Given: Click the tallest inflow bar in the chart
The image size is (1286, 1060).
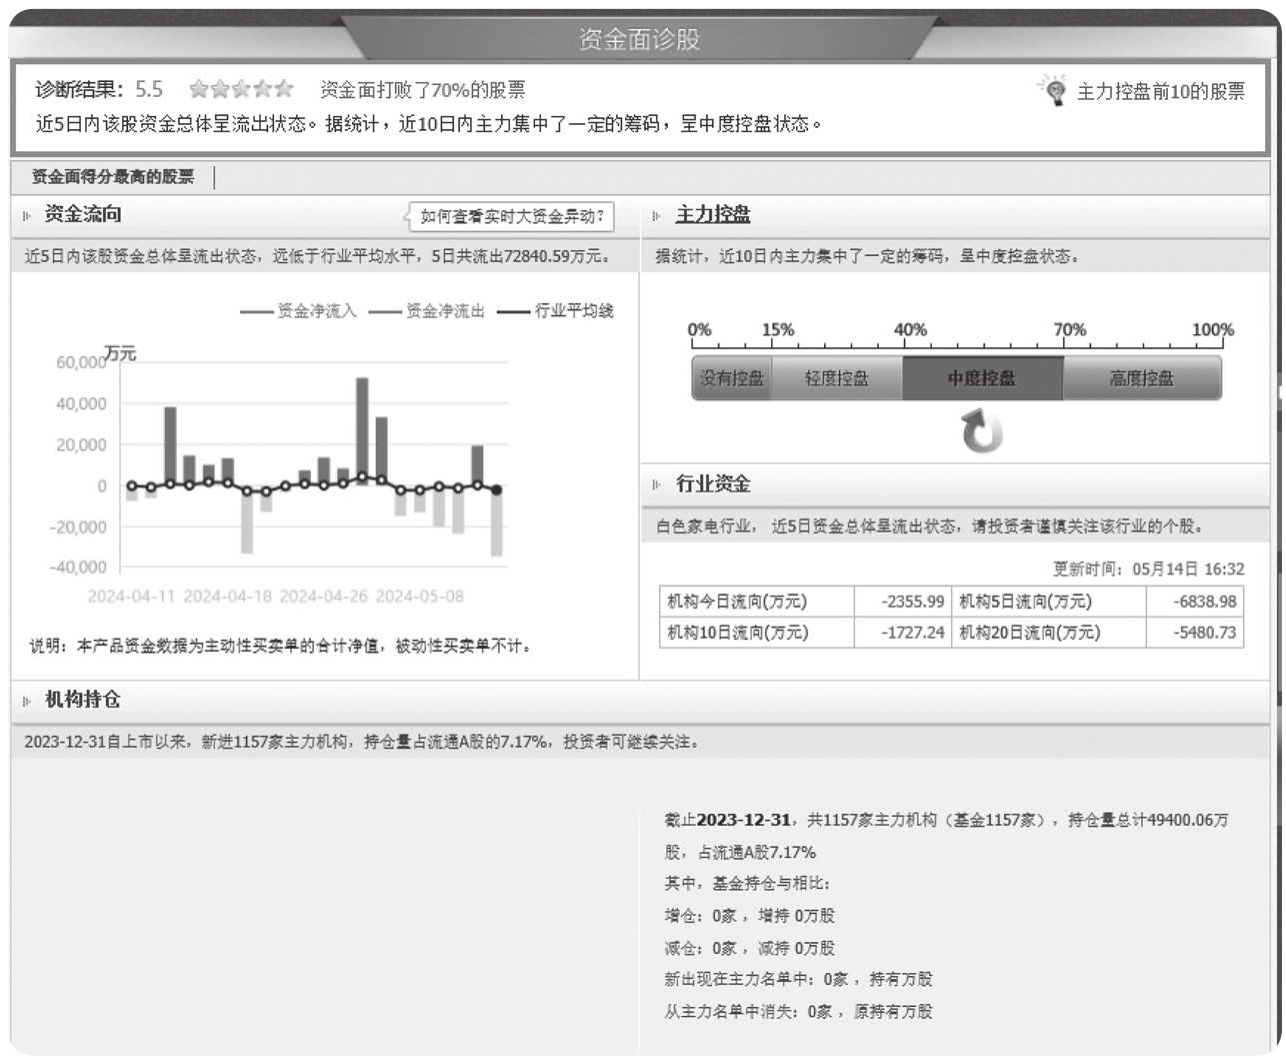Looking at the screenshot, I should (362, 431).
